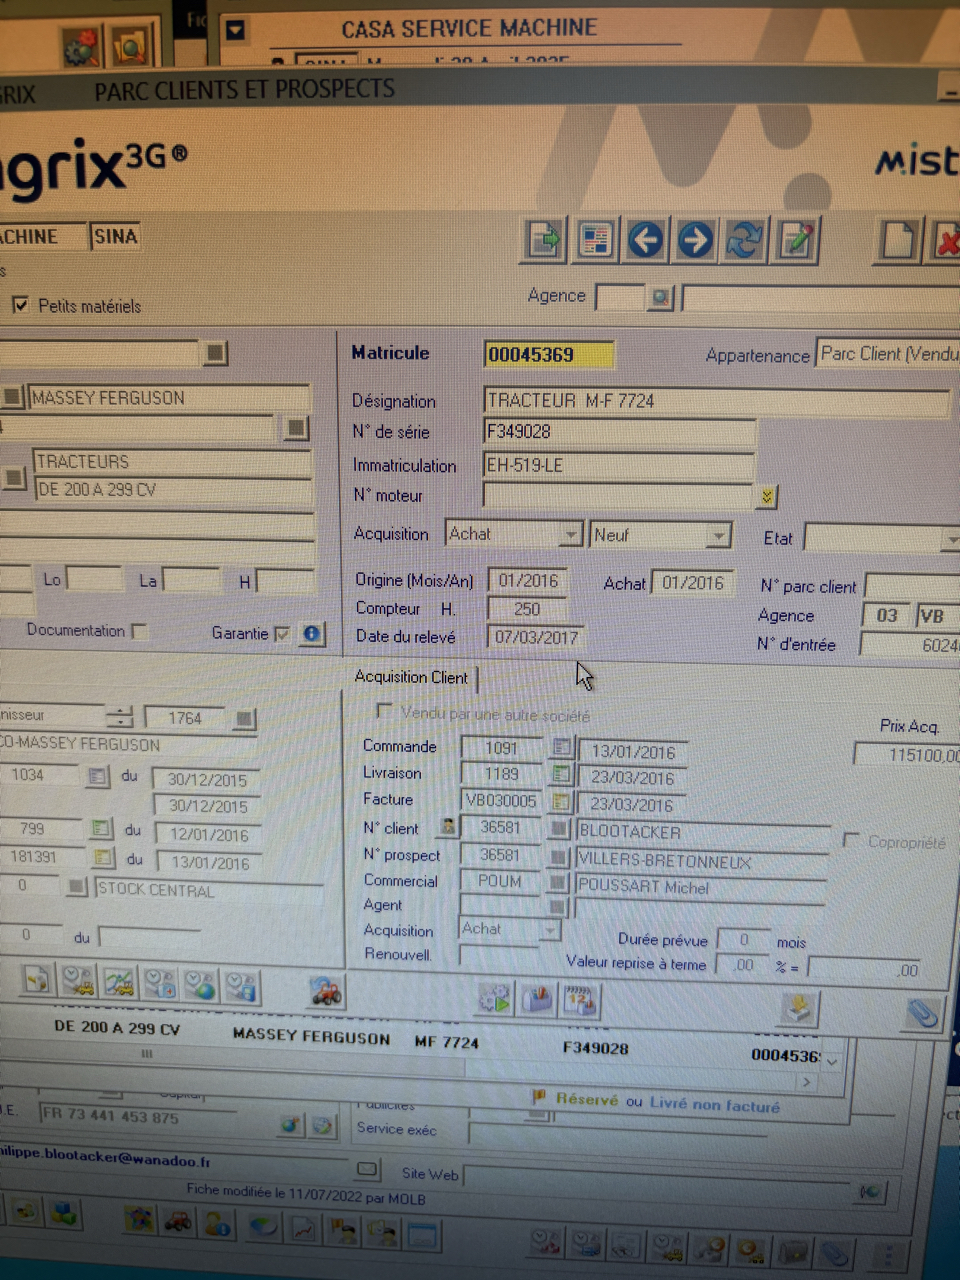Click the Date du relevé field
960x1280 pixels.
(x=536, y=637)
